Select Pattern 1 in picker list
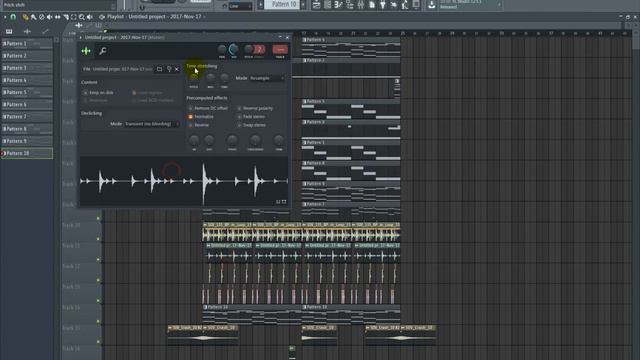Screen dimensions: 640x360 click(27, 44)
